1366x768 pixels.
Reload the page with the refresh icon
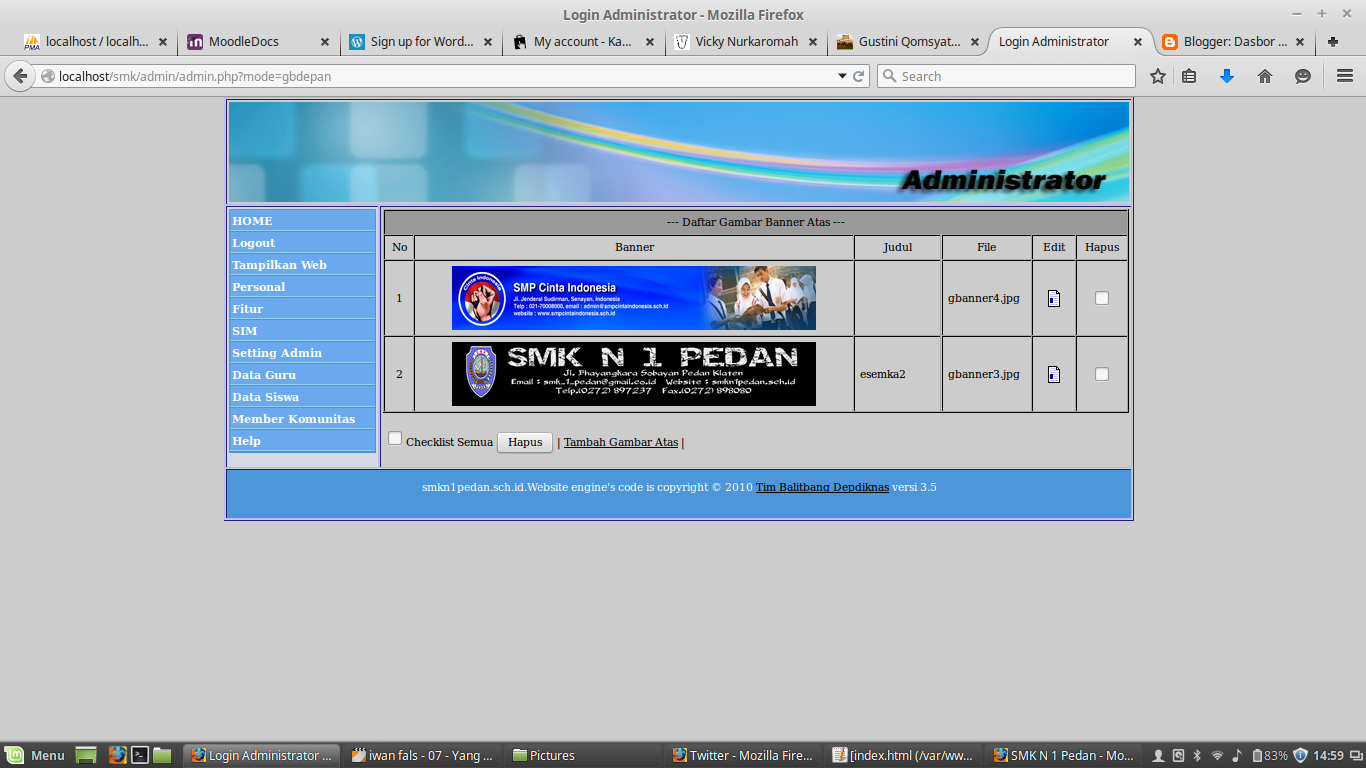click(858, 76)
